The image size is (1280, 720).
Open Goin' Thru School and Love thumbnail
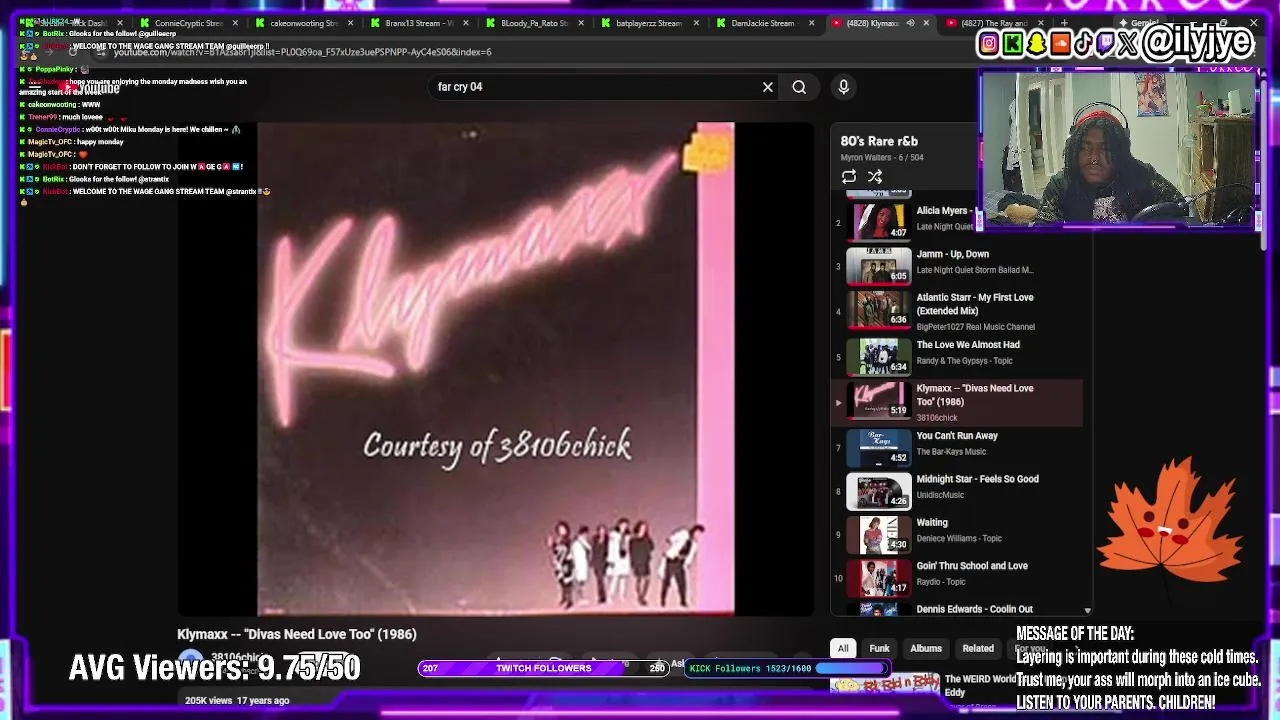pos(879,578)
